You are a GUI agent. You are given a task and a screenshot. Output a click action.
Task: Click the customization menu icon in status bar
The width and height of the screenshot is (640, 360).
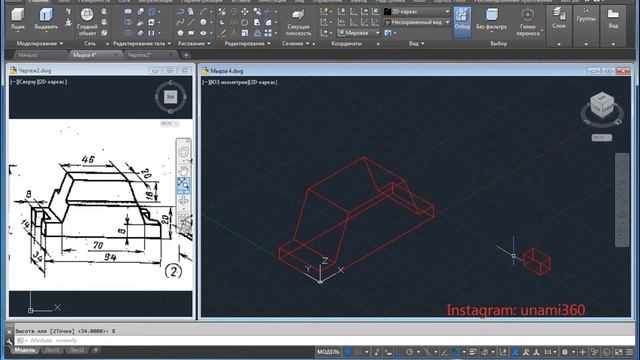(630, 352)
